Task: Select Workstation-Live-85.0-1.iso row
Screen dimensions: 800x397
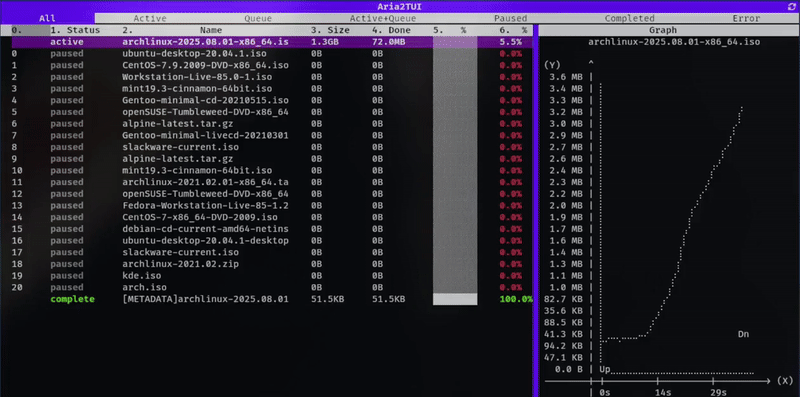Action: (271, 77)
